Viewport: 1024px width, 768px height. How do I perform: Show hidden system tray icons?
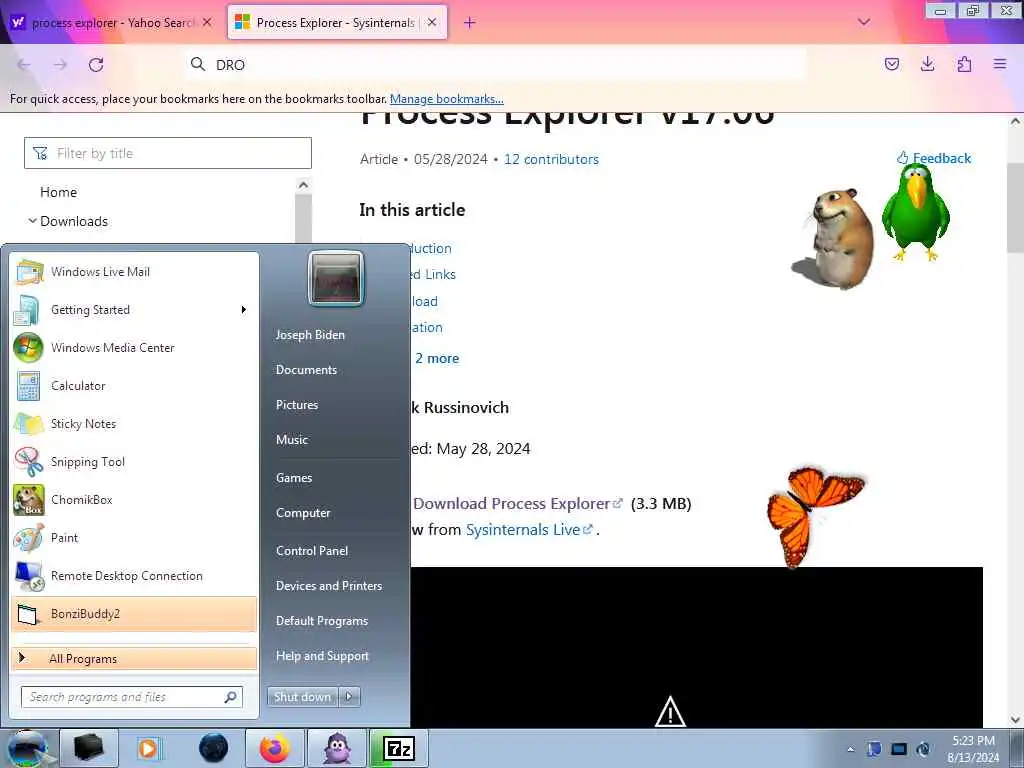[x=850, y=749]
